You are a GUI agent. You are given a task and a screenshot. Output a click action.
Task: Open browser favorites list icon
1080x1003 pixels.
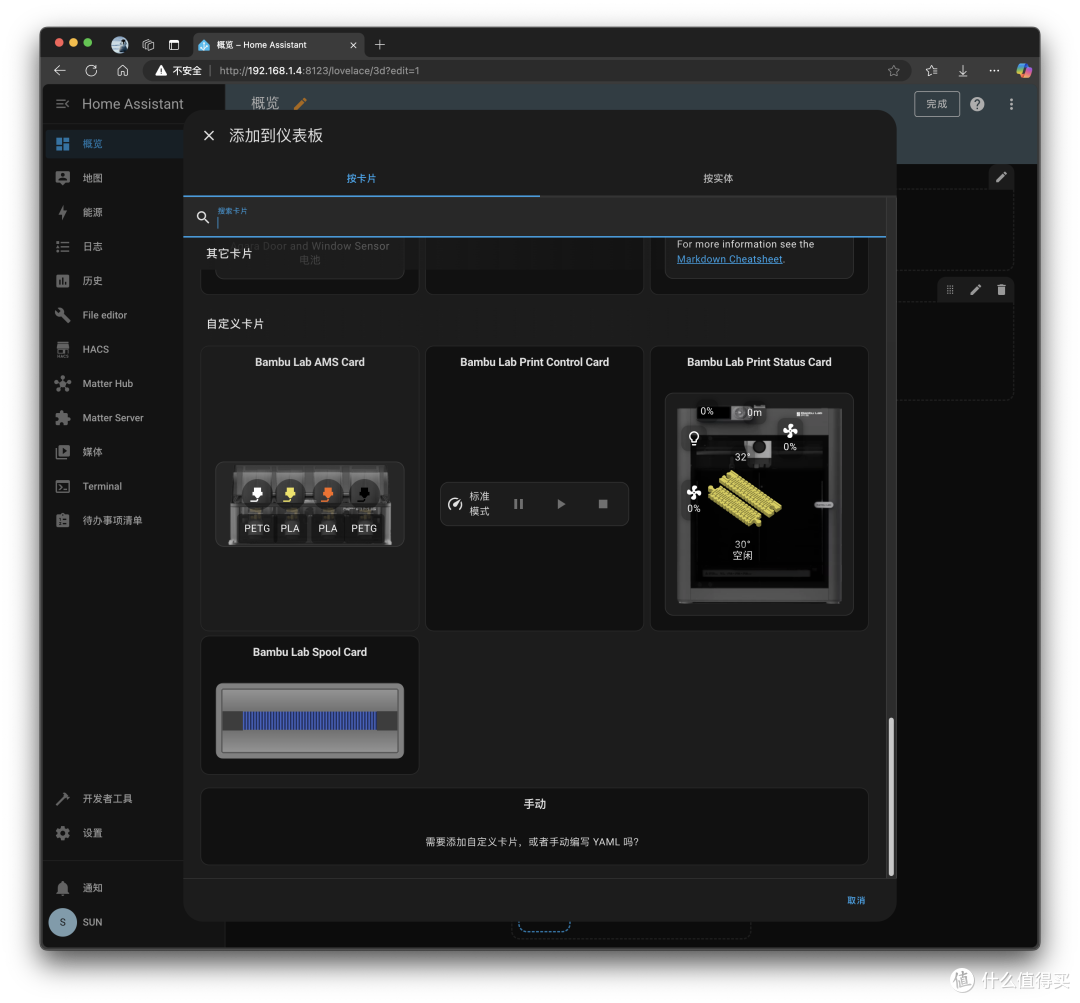[x=932, y=70]
